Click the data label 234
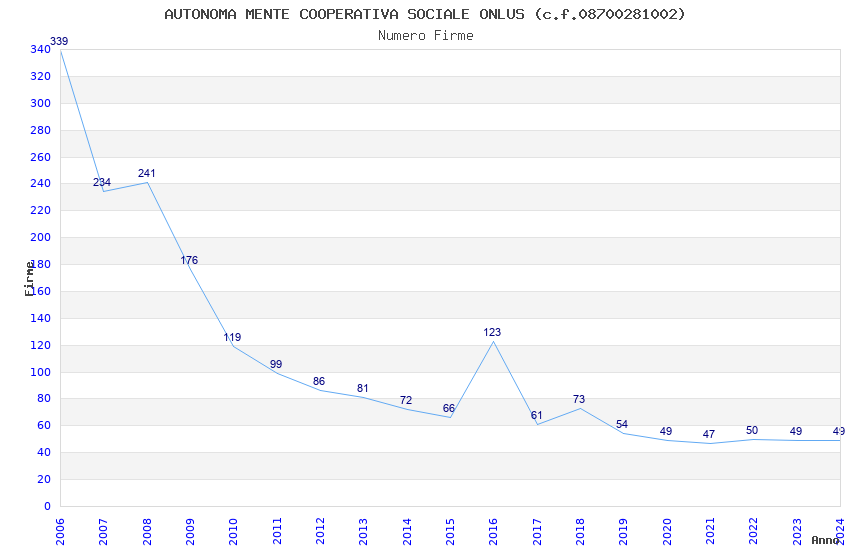Screen dimensions: 850x550 [x=102, y=183]
